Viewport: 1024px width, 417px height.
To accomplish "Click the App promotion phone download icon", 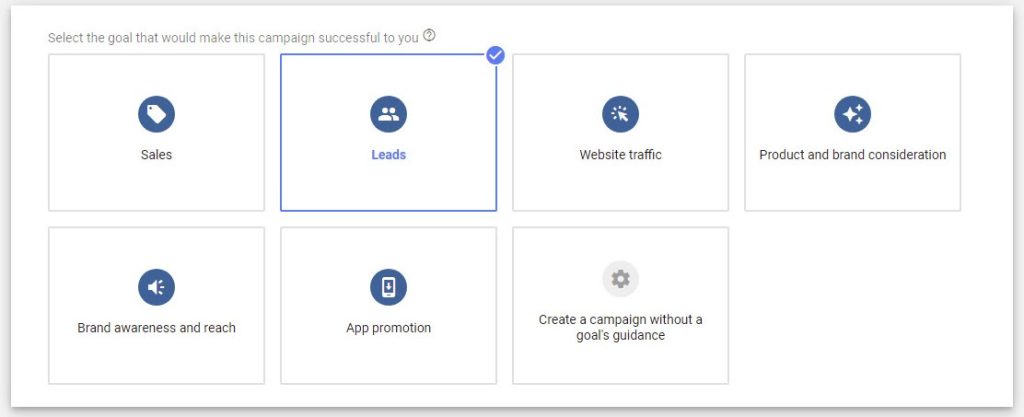I will (388, 287).
